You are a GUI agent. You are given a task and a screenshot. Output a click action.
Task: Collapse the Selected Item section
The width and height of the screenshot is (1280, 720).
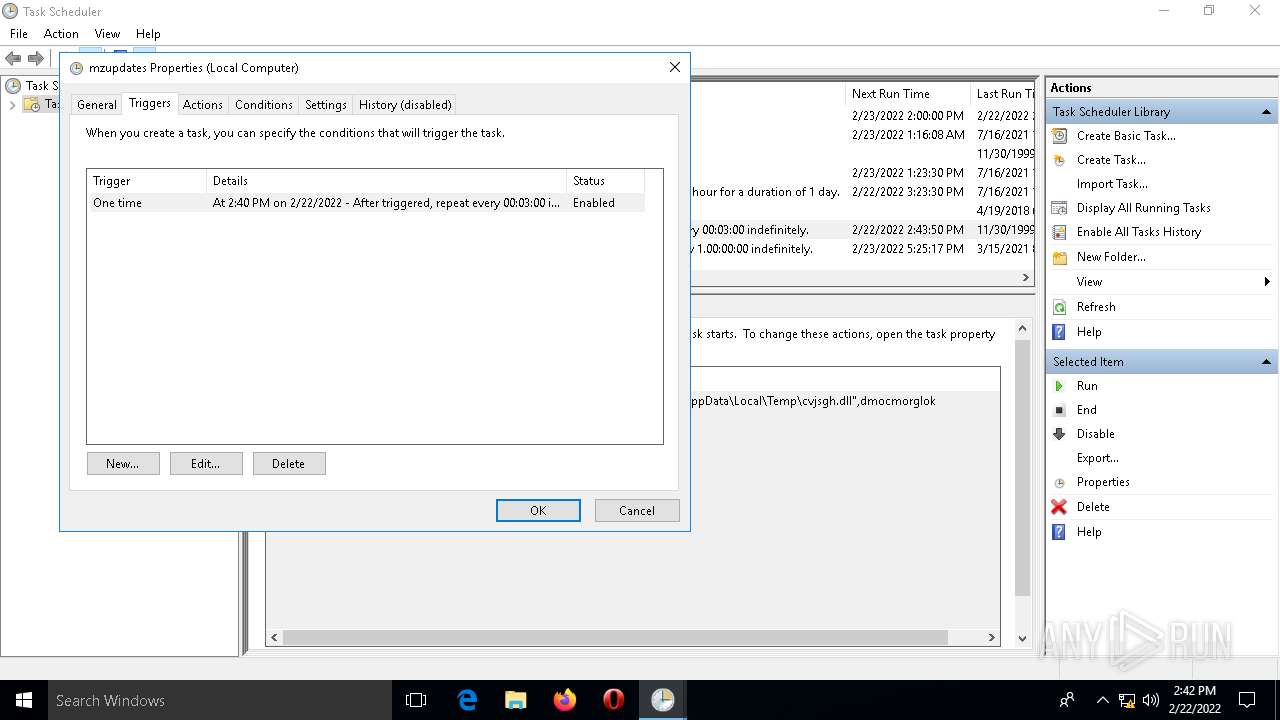tap(1266, 362)
